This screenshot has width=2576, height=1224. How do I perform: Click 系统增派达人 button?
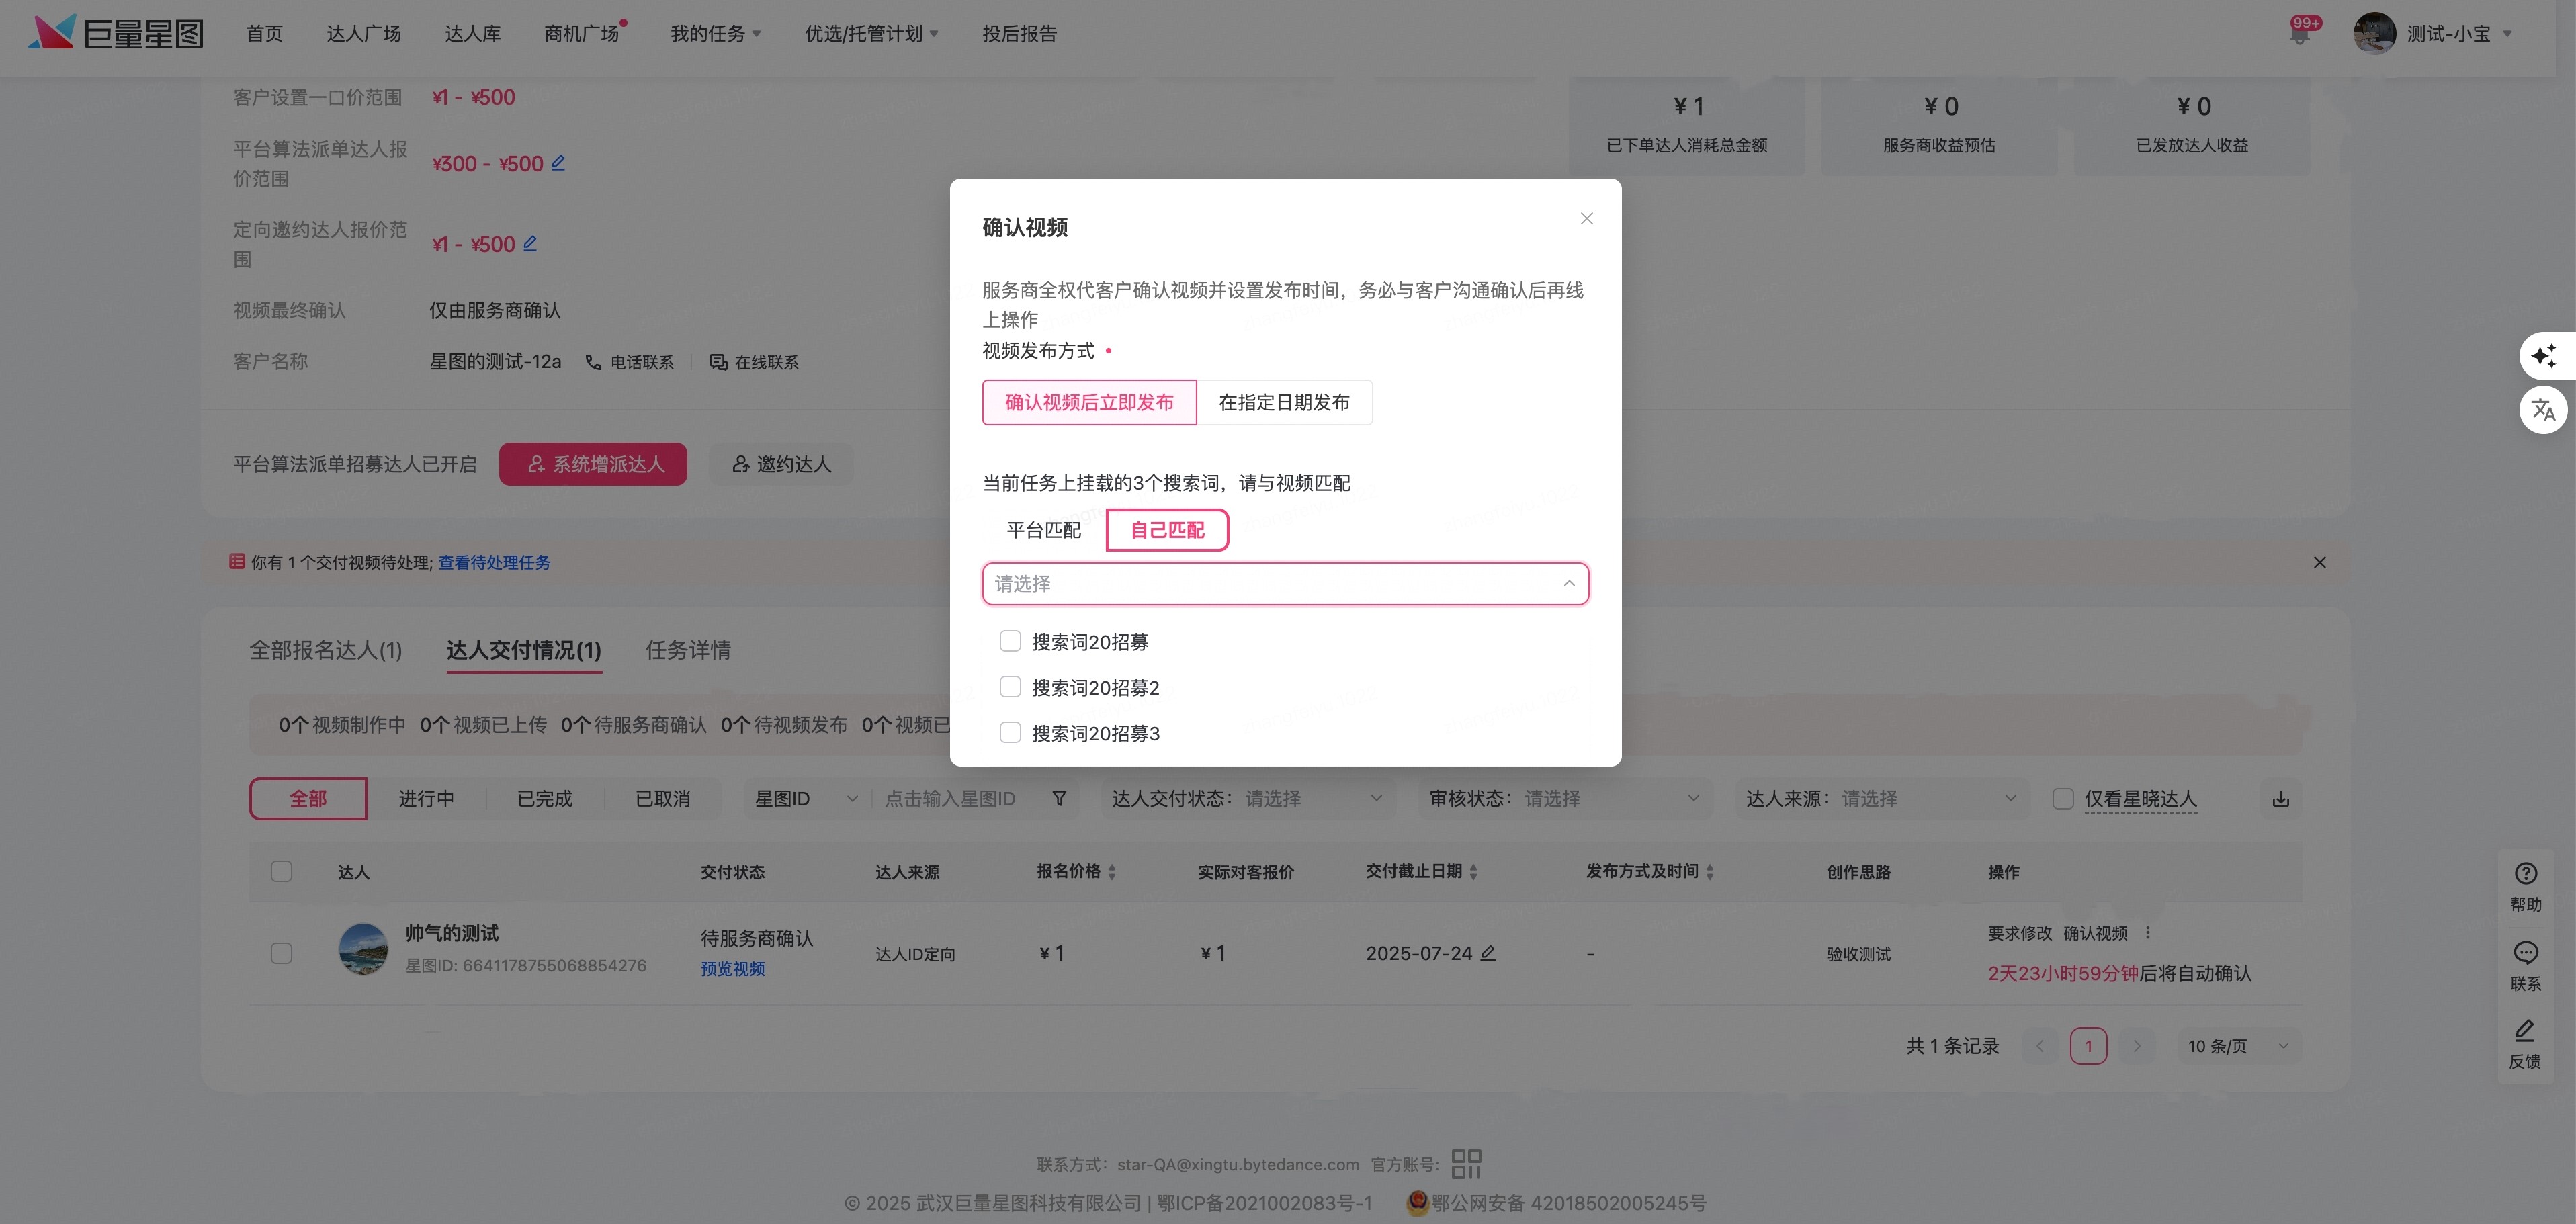pyautogui.click(x=593, y=464)
